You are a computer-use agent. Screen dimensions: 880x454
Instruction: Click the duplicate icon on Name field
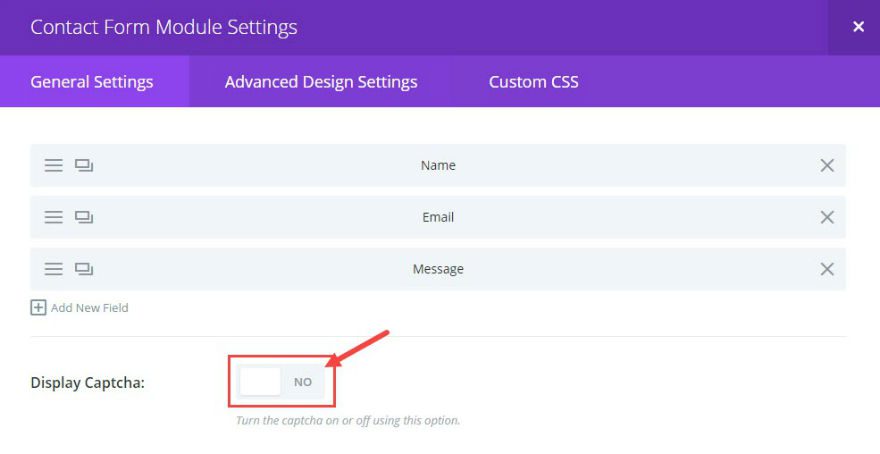tap(84, 165)
